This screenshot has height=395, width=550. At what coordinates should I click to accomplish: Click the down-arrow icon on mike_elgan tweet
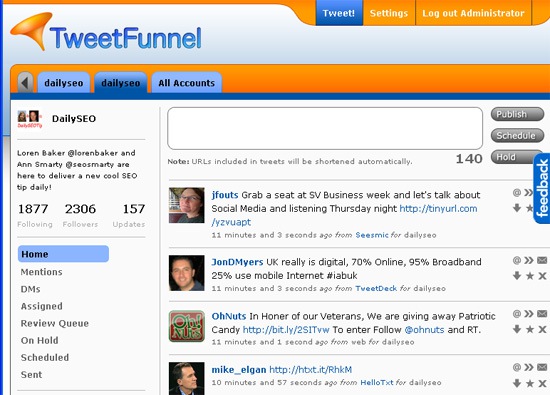(517, 383)
